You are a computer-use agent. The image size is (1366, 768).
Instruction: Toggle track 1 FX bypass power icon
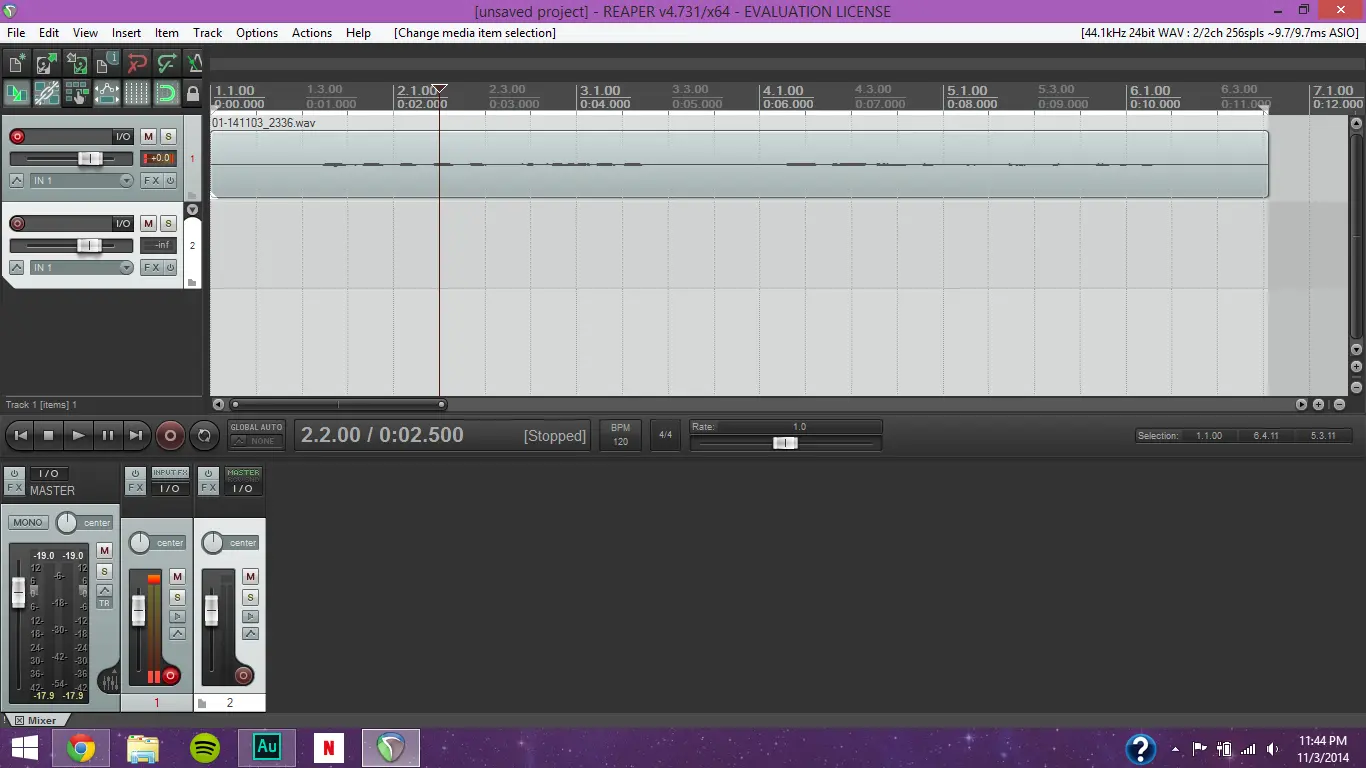point(170,181)
